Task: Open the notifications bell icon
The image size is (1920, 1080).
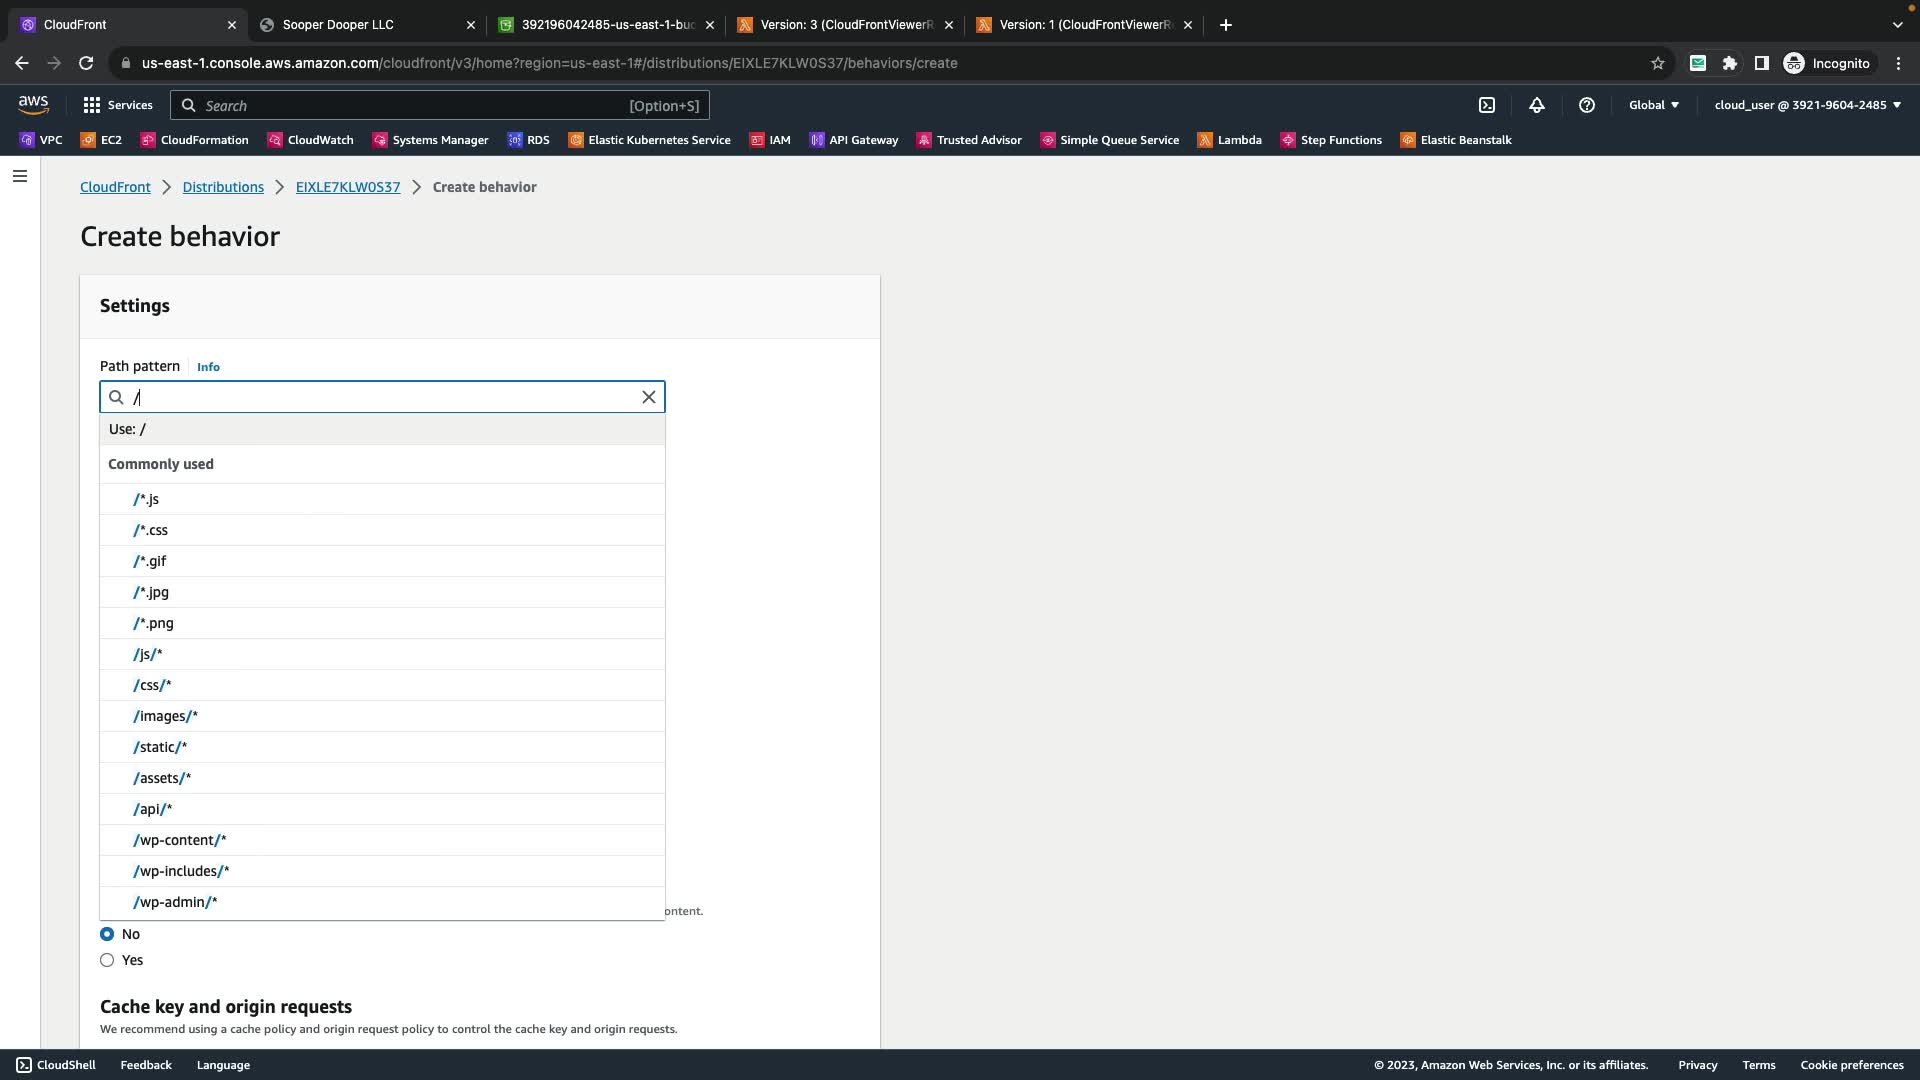Action: [1537, 105]
